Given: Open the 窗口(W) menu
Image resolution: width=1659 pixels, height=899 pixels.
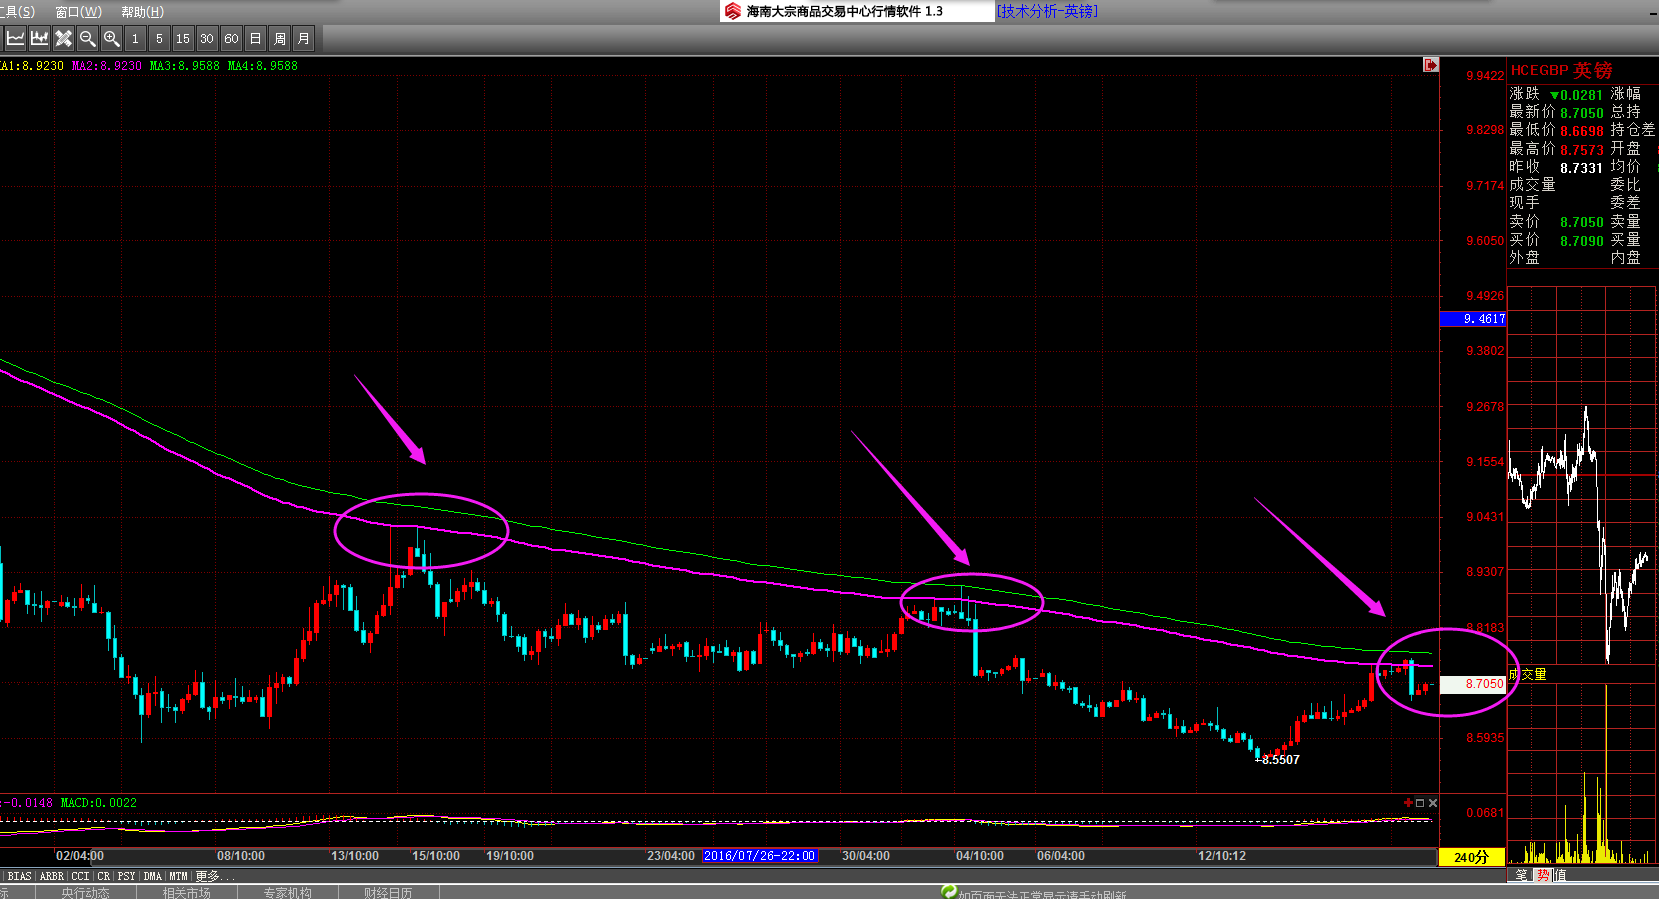Looking at the screenshot, I should (x=78, y=12).
